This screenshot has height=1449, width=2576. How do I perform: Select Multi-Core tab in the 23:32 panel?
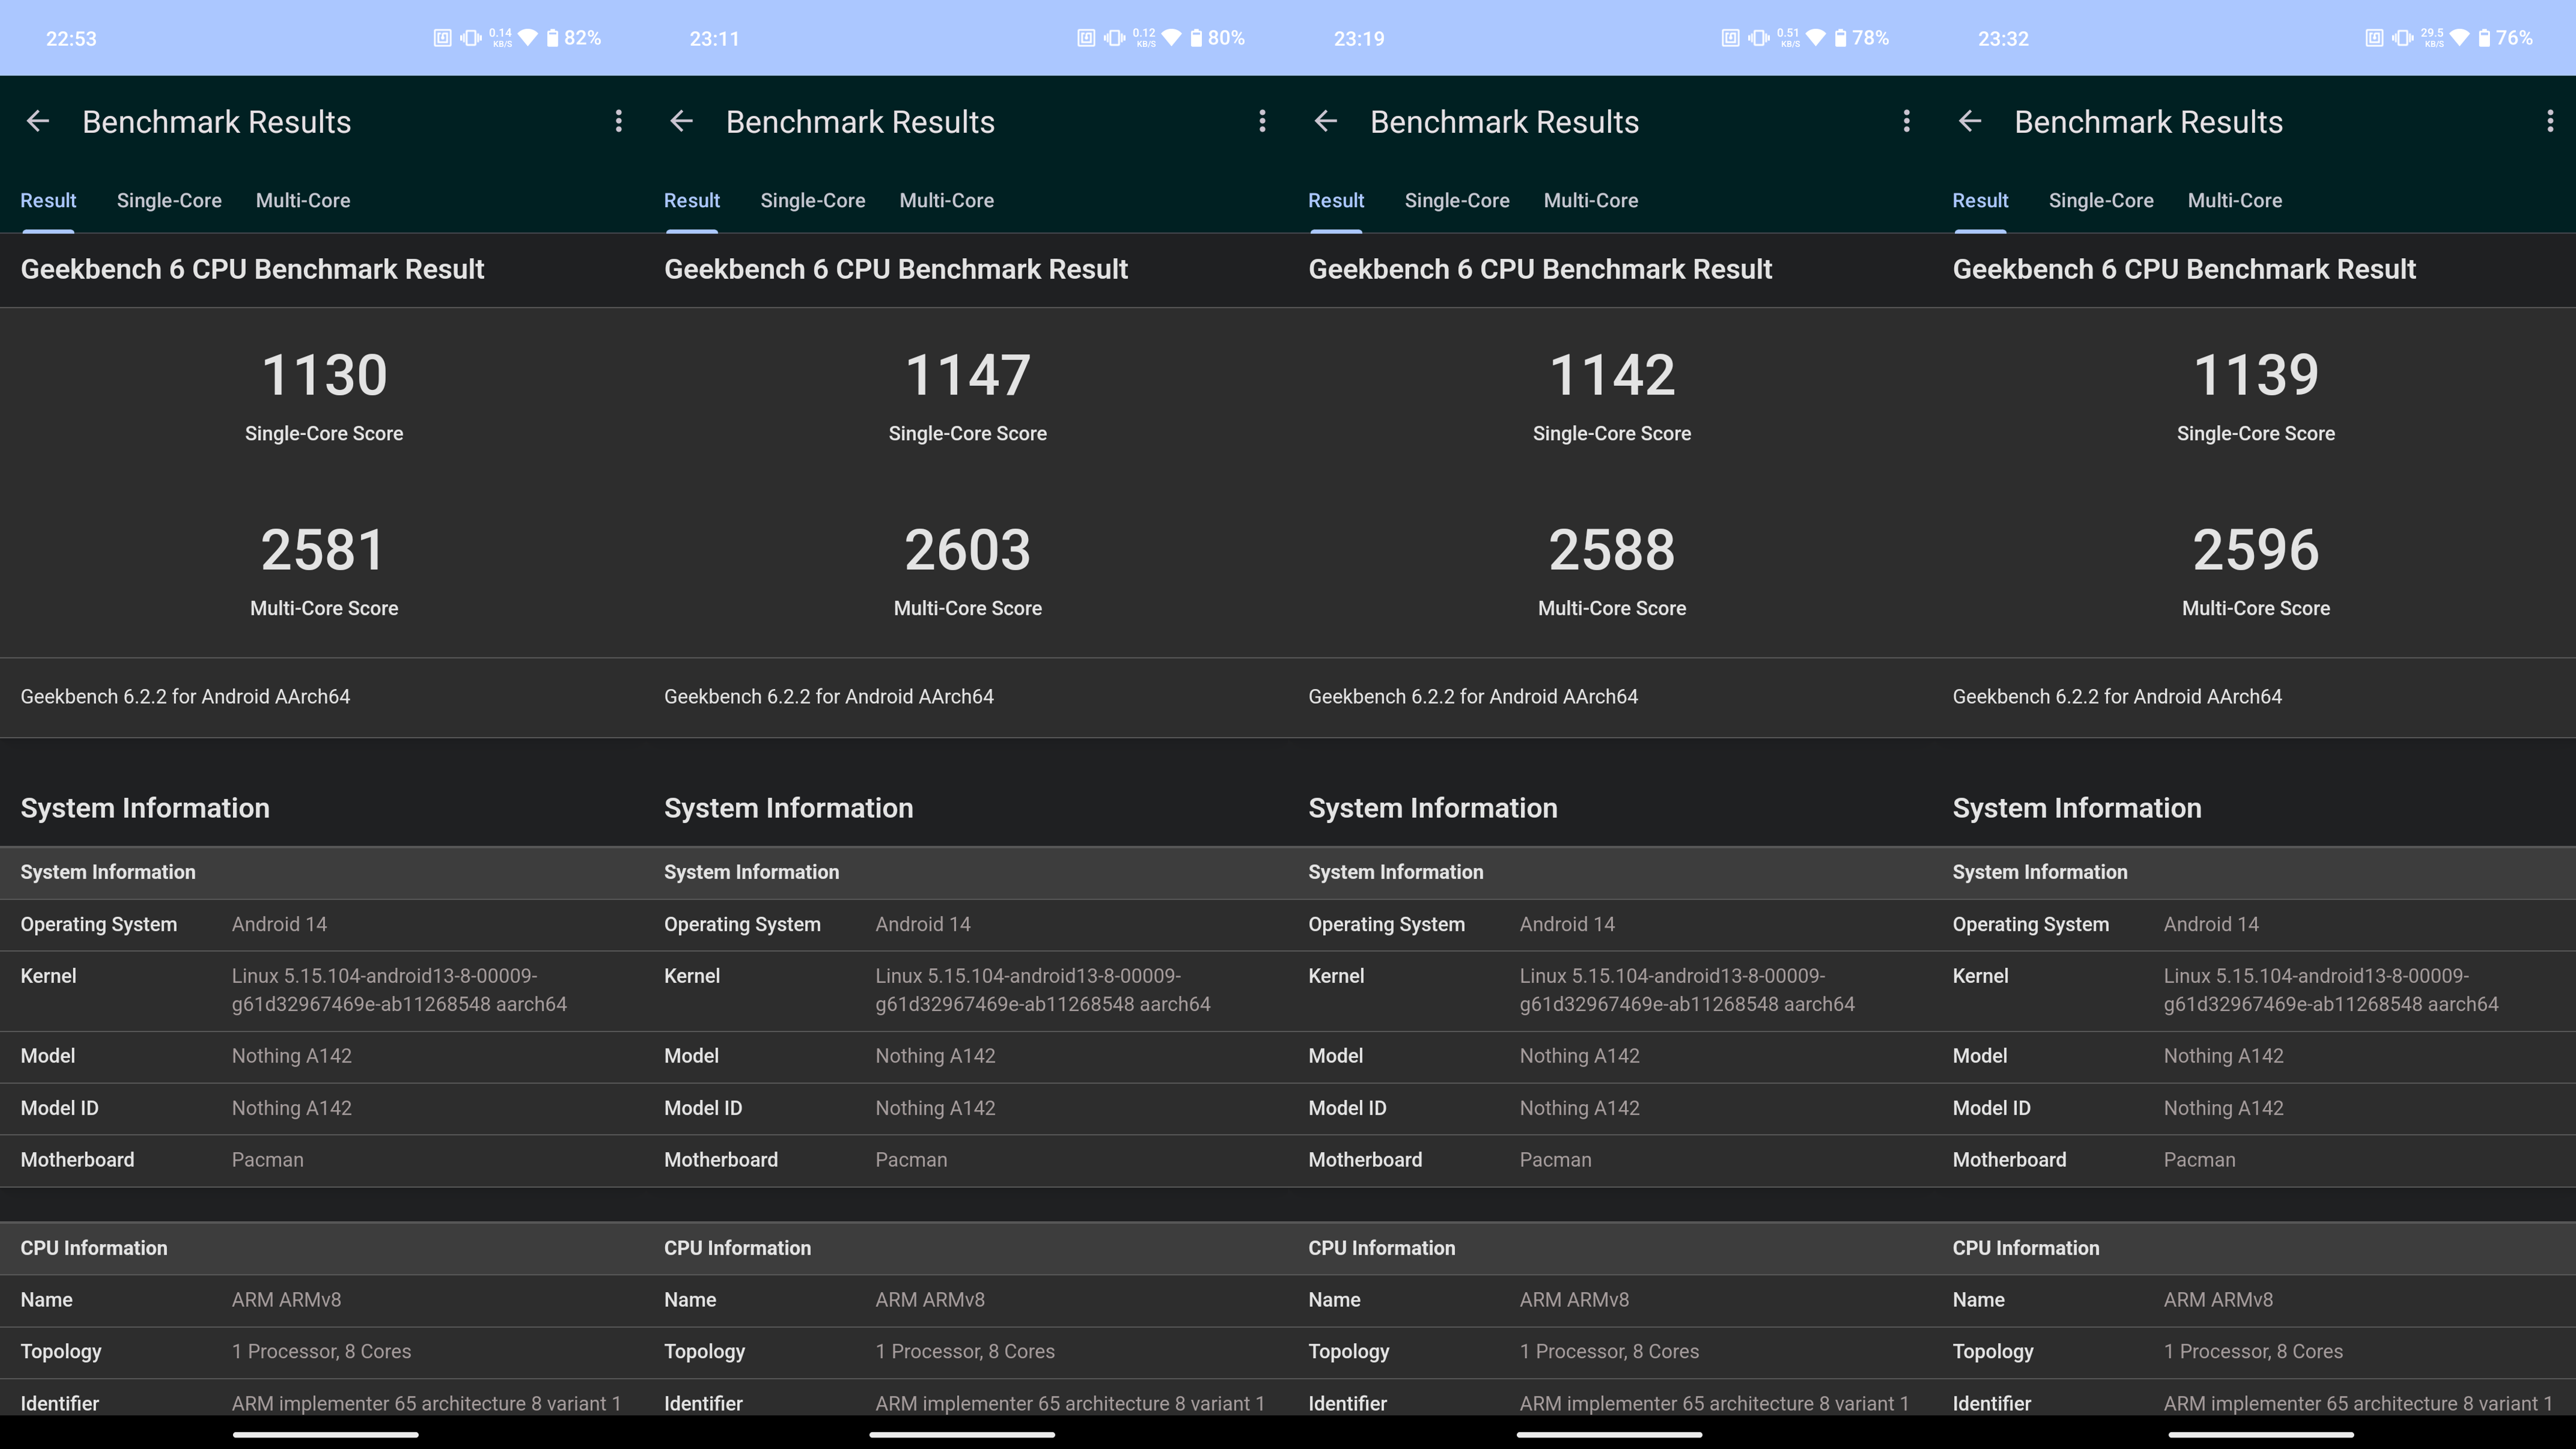[2235, 201]
